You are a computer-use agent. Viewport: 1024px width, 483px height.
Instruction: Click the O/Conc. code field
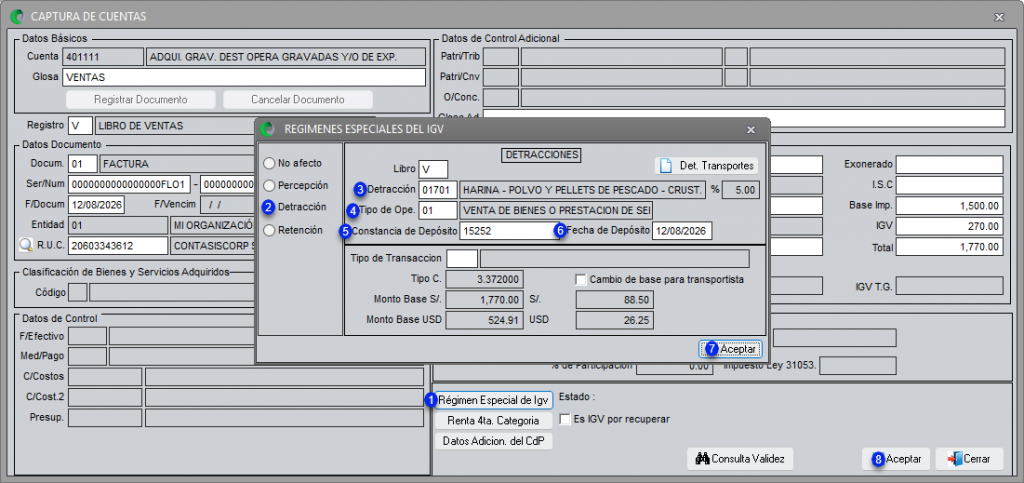pyautogui.click(x=501, y=97)
